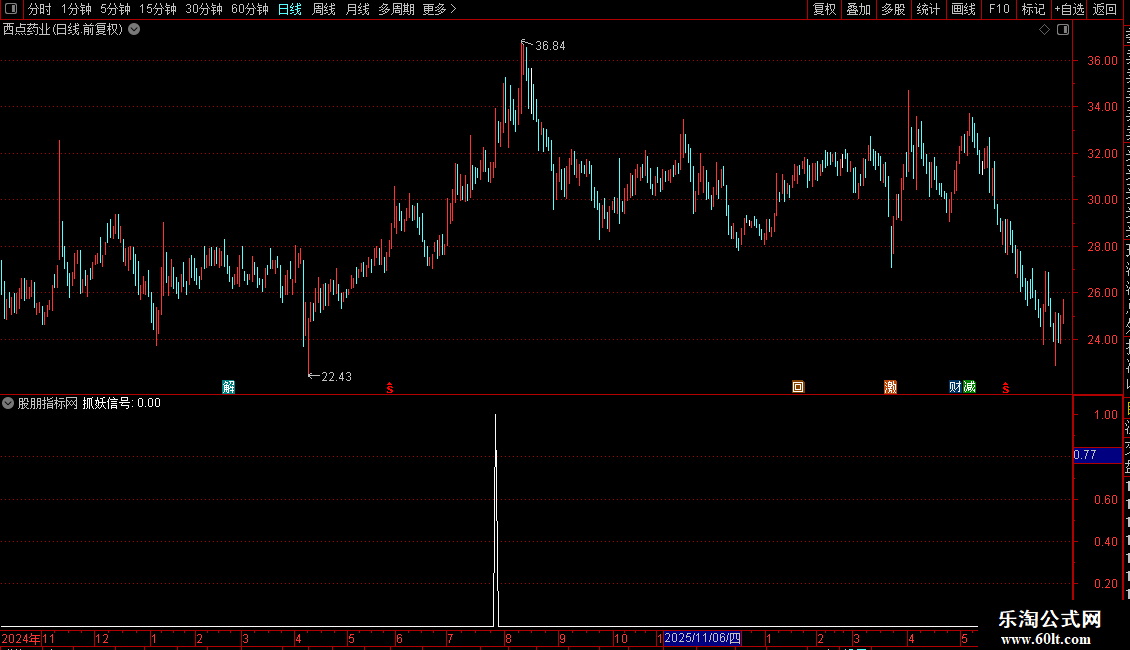Select the 15分钟 period

click(158, 9)
